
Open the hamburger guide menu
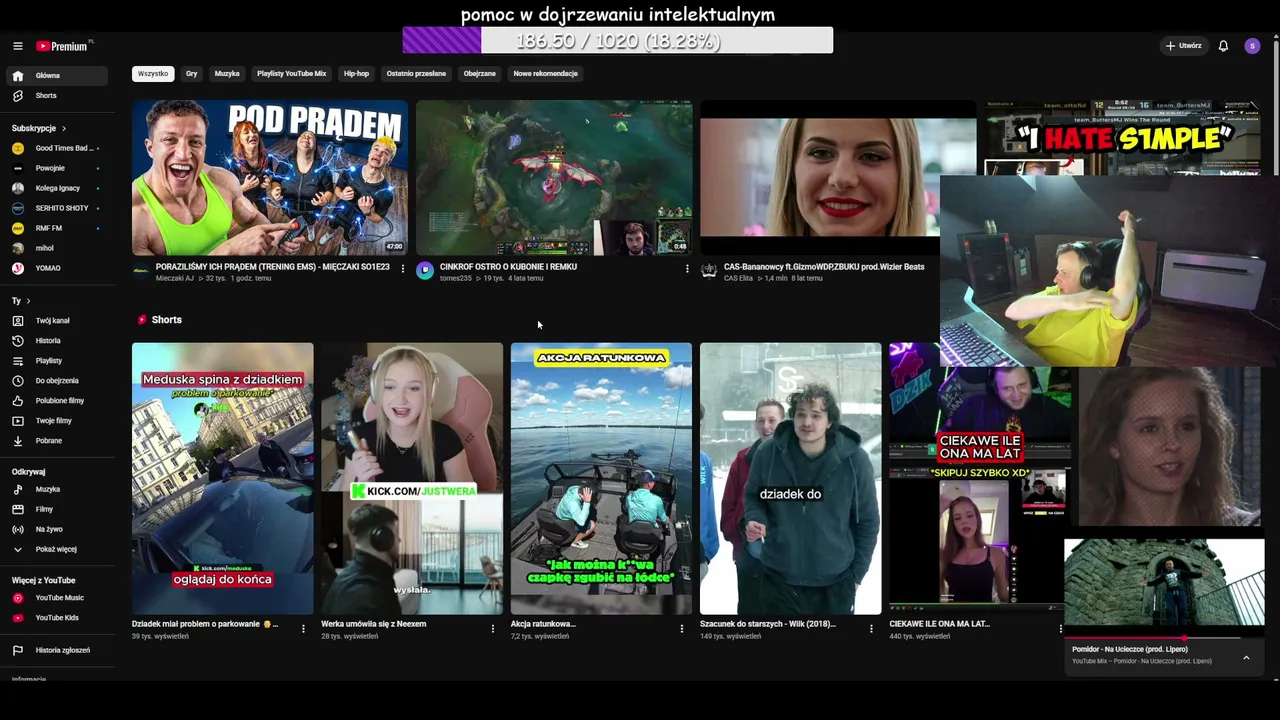coord(17,46)
